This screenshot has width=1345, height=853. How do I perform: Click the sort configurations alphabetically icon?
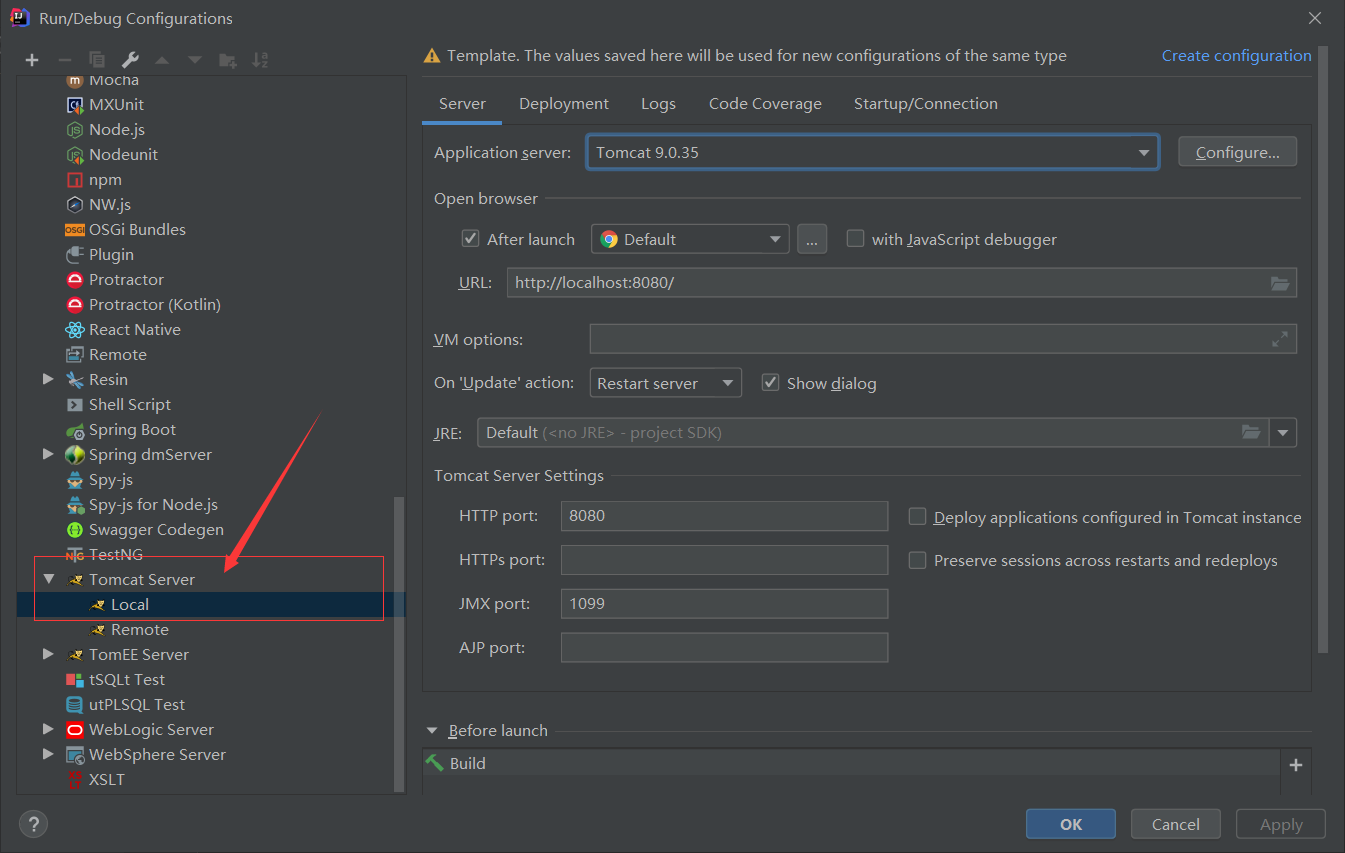(x=260, y=60)
